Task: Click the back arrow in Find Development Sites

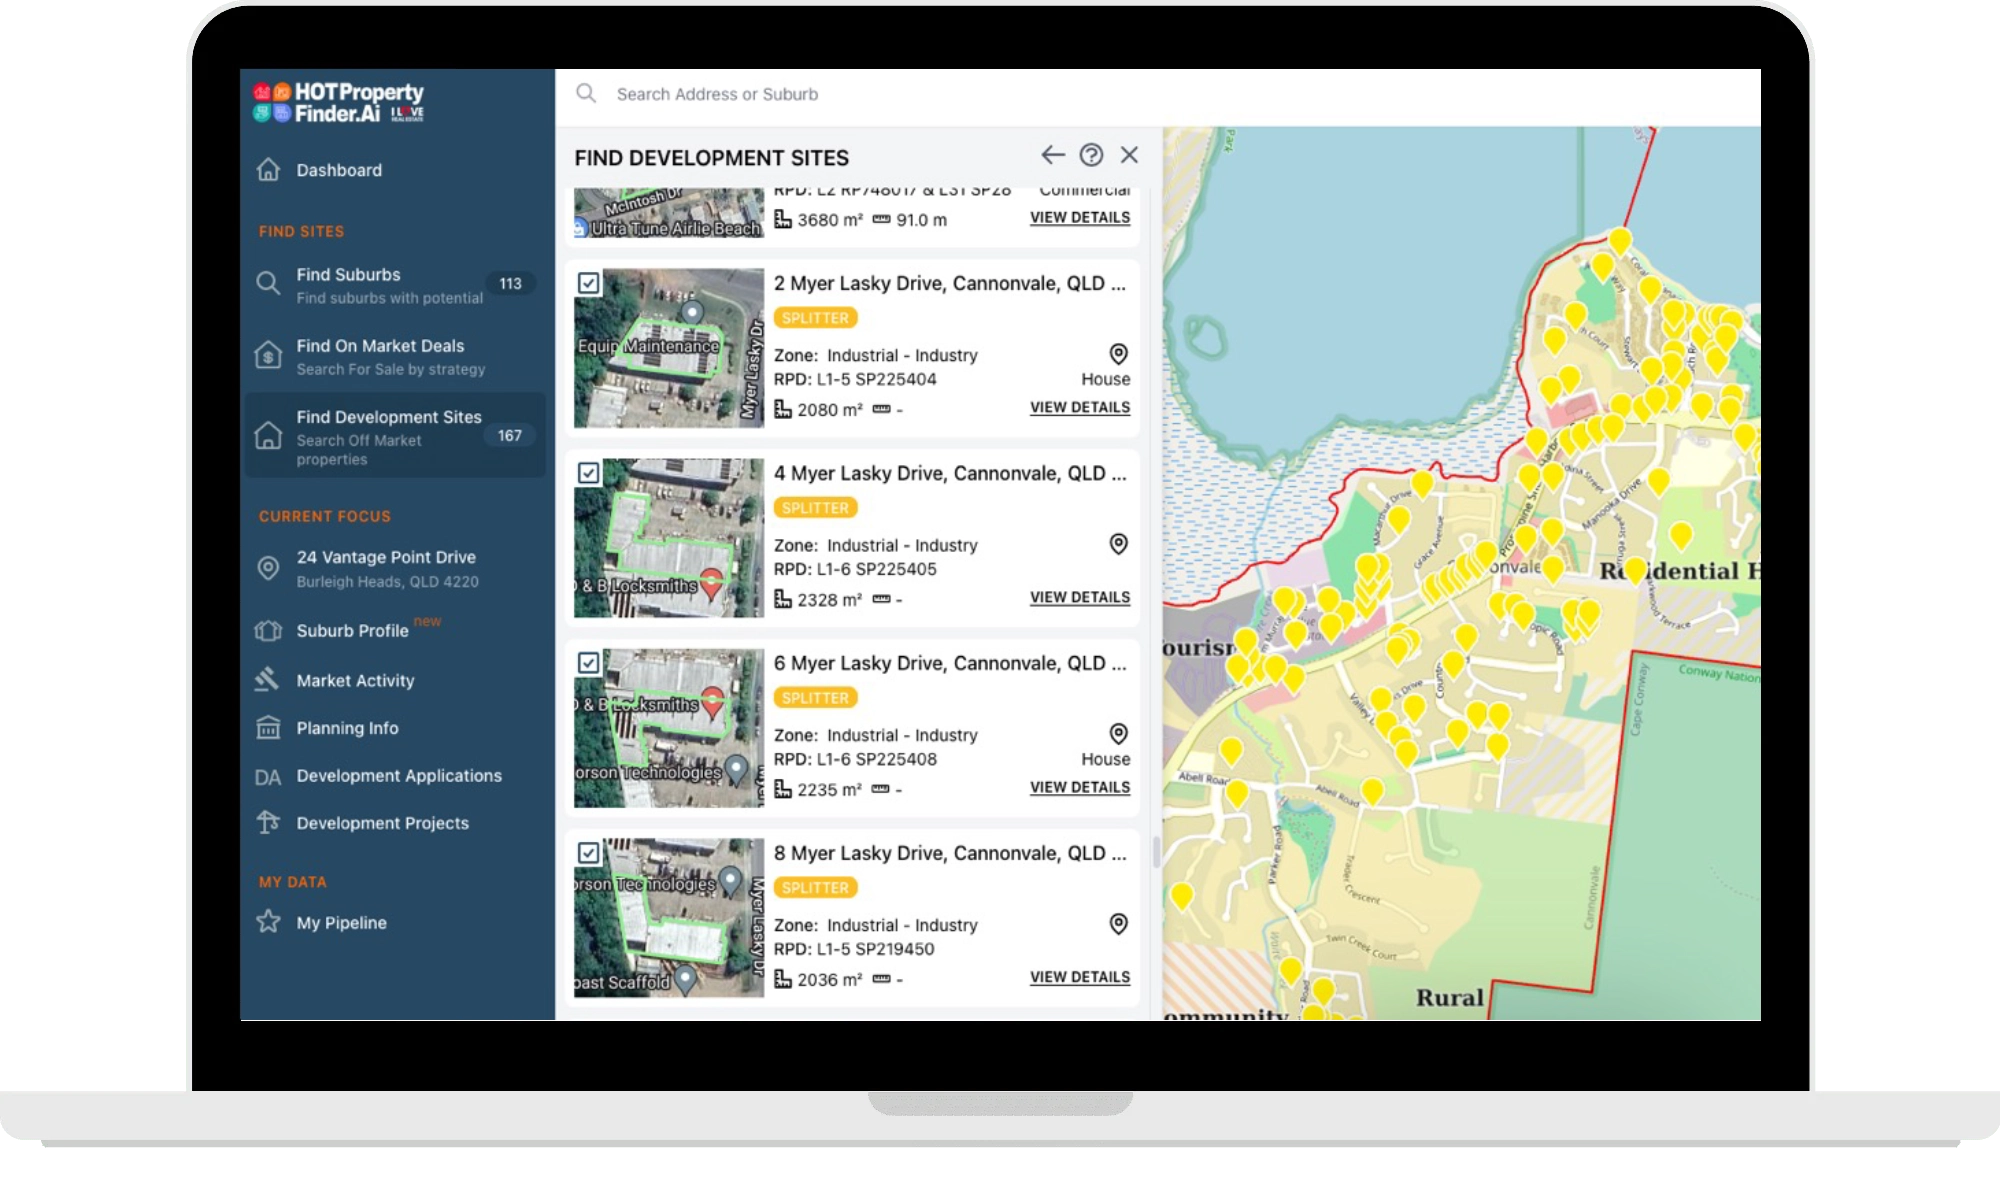Action: click(1052, 155)
